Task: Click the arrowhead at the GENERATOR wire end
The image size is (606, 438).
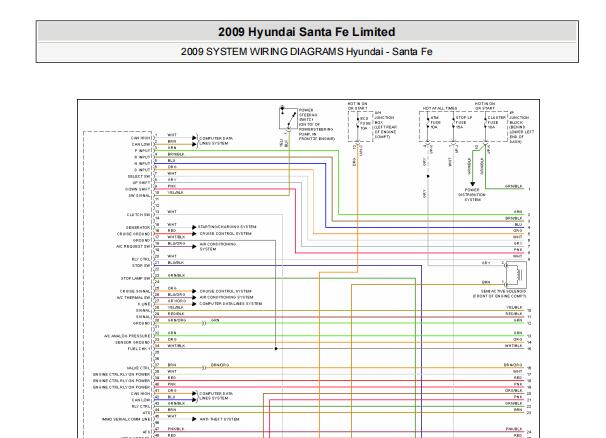Action: click(194, 227)
